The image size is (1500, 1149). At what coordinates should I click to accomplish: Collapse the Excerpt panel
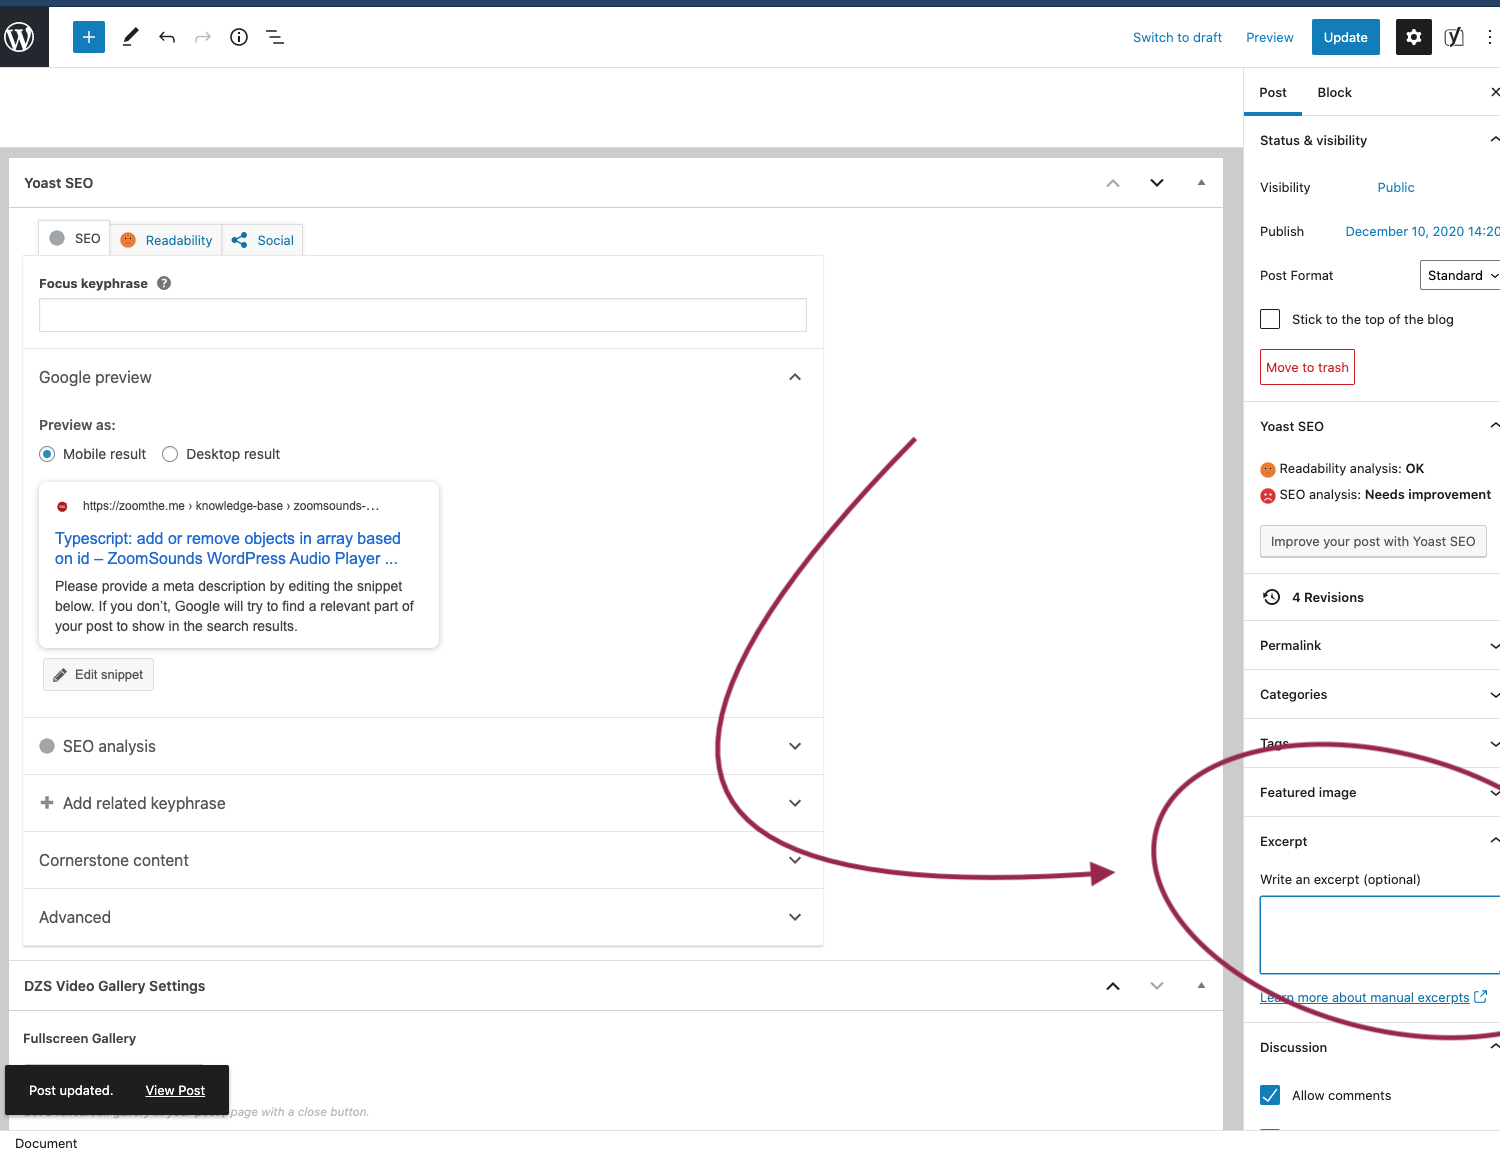click(x=1372, y=842)
